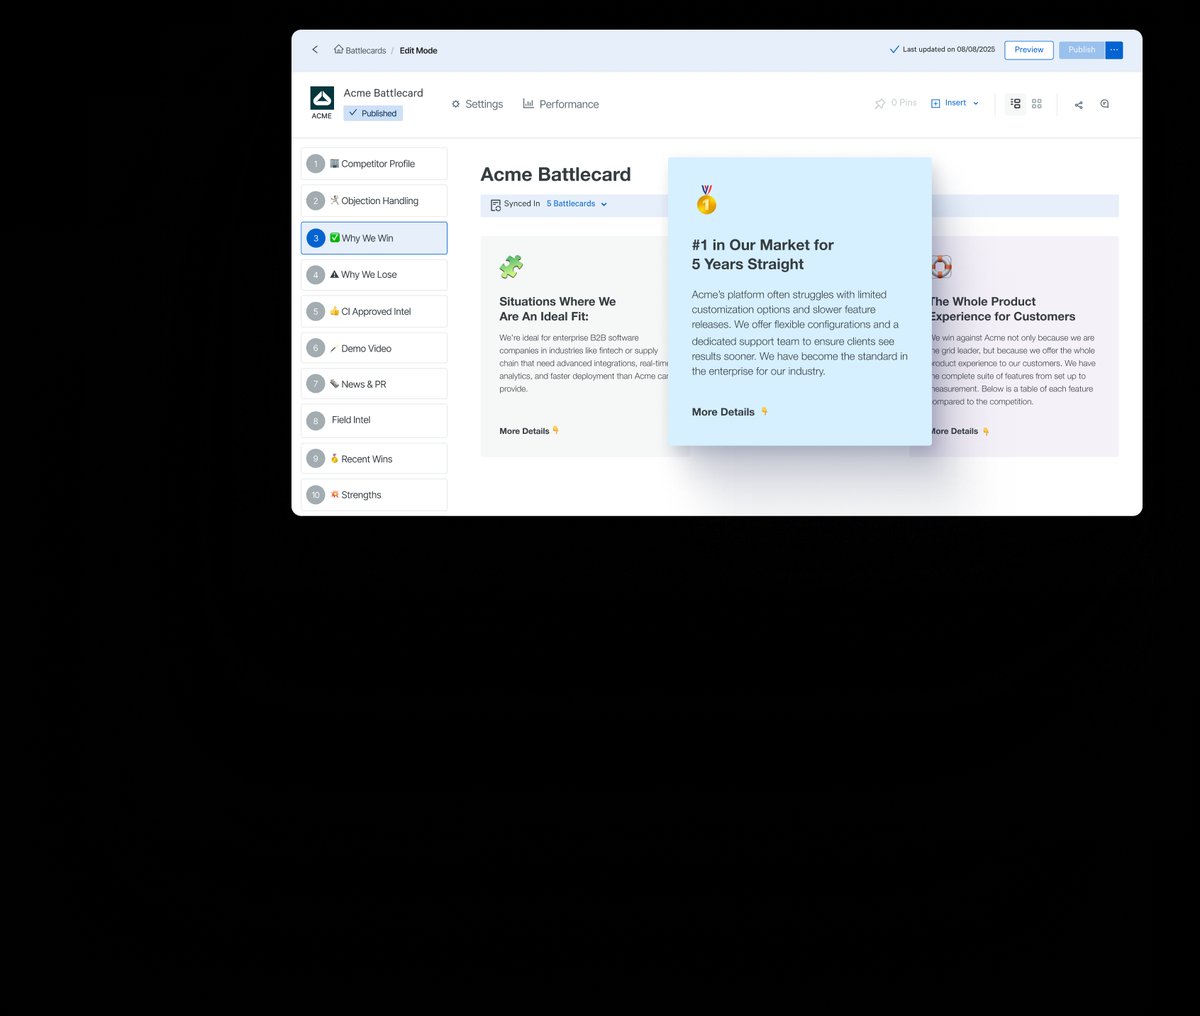
Task: Switch to grid view icon in toolbar
Action: (x=1037, y=103)
